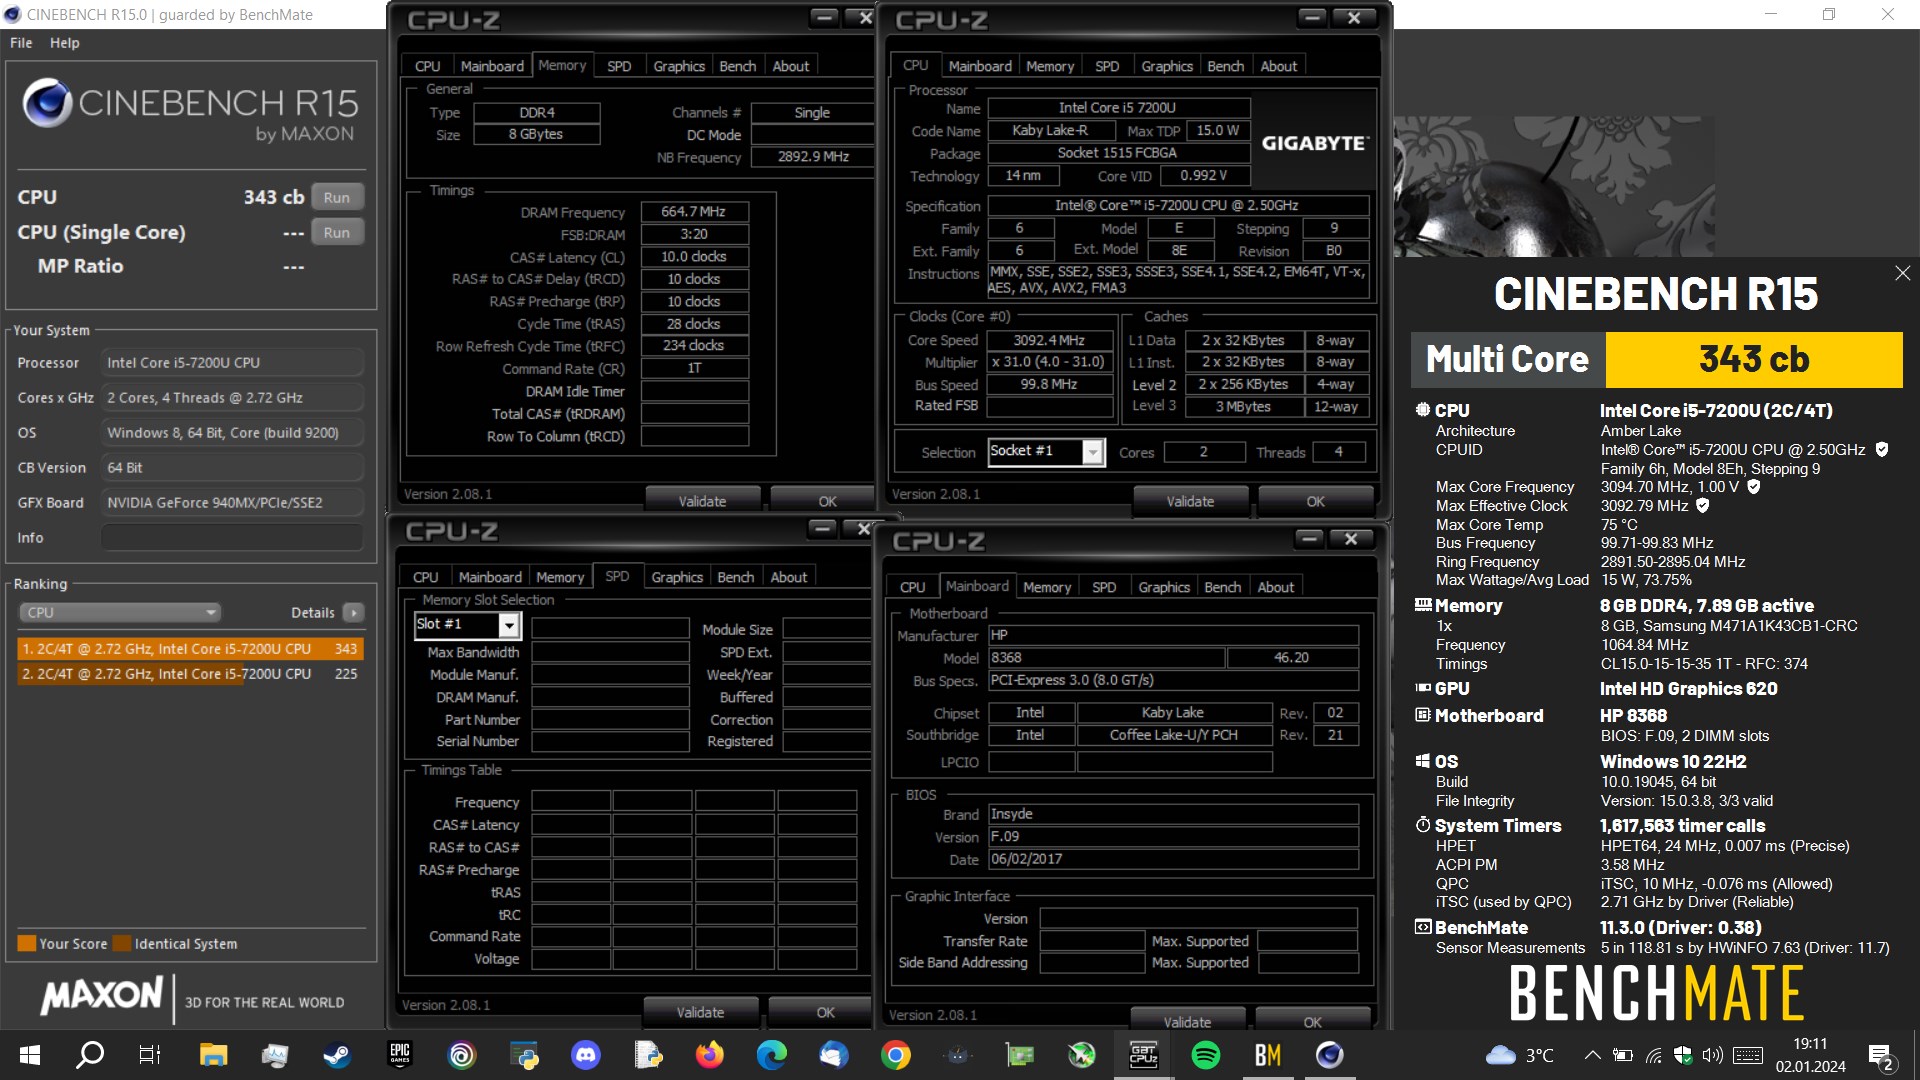1920x1080 pixels.
Task: Click the DRAM Frequency 664.7 MHz value
Action: pyautogui.click(x=694, y=212)
